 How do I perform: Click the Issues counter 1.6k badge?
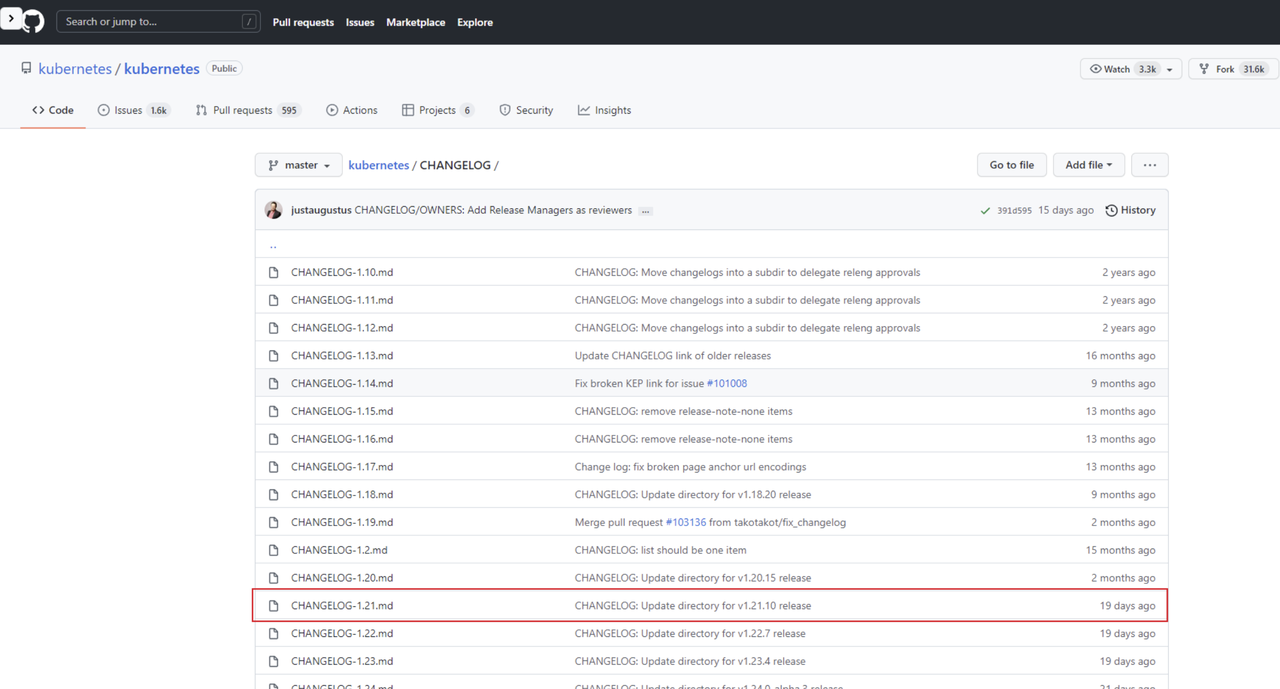coord(159,111)
